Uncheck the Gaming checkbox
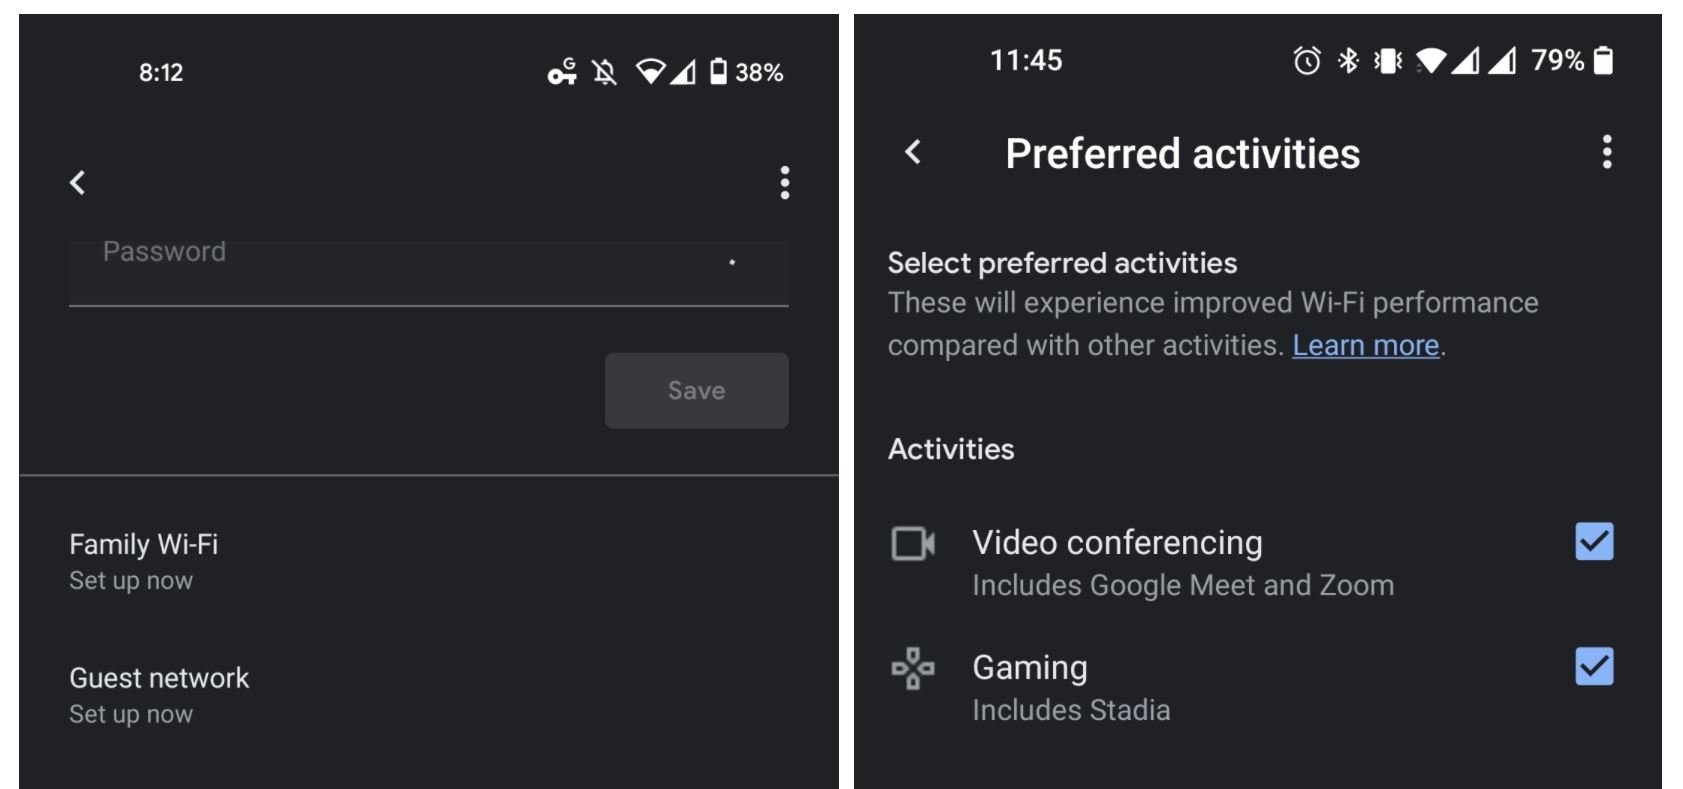 (1593, 666)
